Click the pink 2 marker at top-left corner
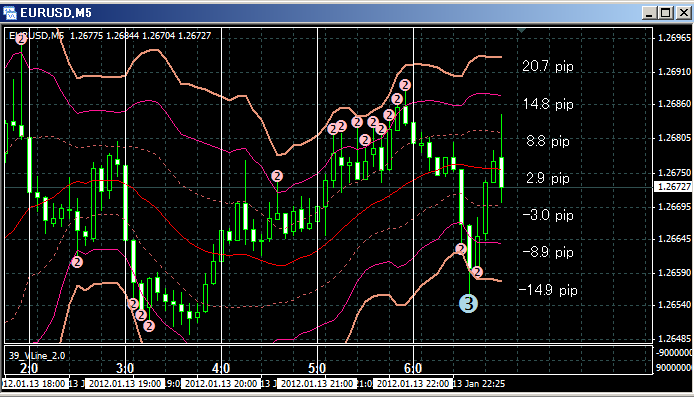The width and height of the screenshot is (694, 397). coord(21,39)
